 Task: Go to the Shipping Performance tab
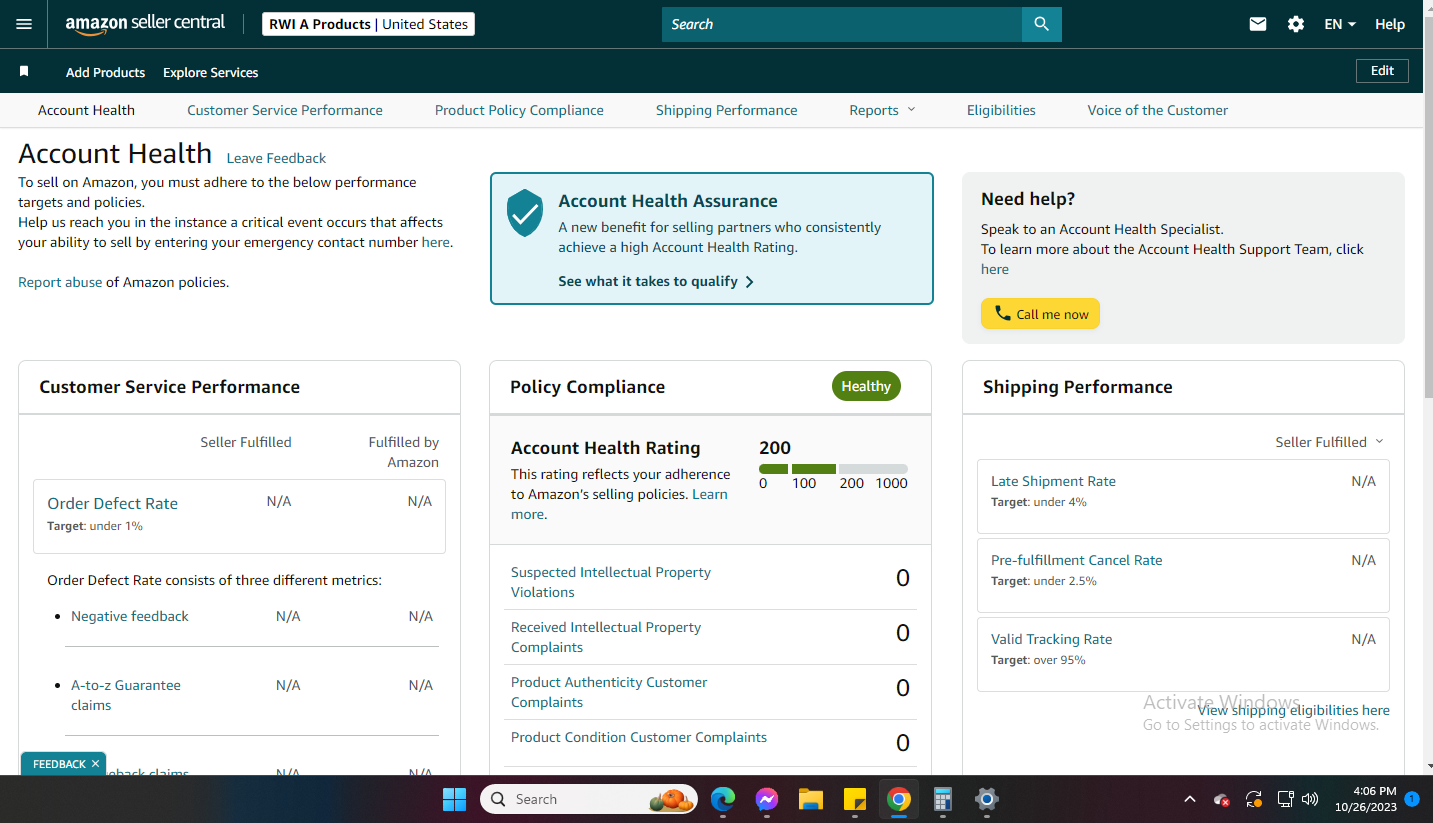click(x=727, y=110)
